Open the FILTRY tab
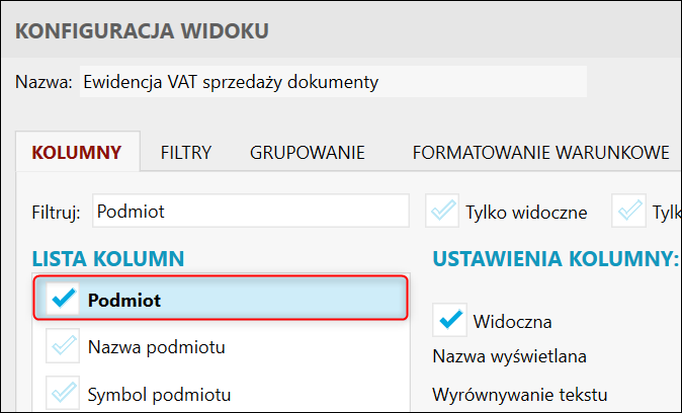This screenshot has width=682, height=413. point(186,153)
